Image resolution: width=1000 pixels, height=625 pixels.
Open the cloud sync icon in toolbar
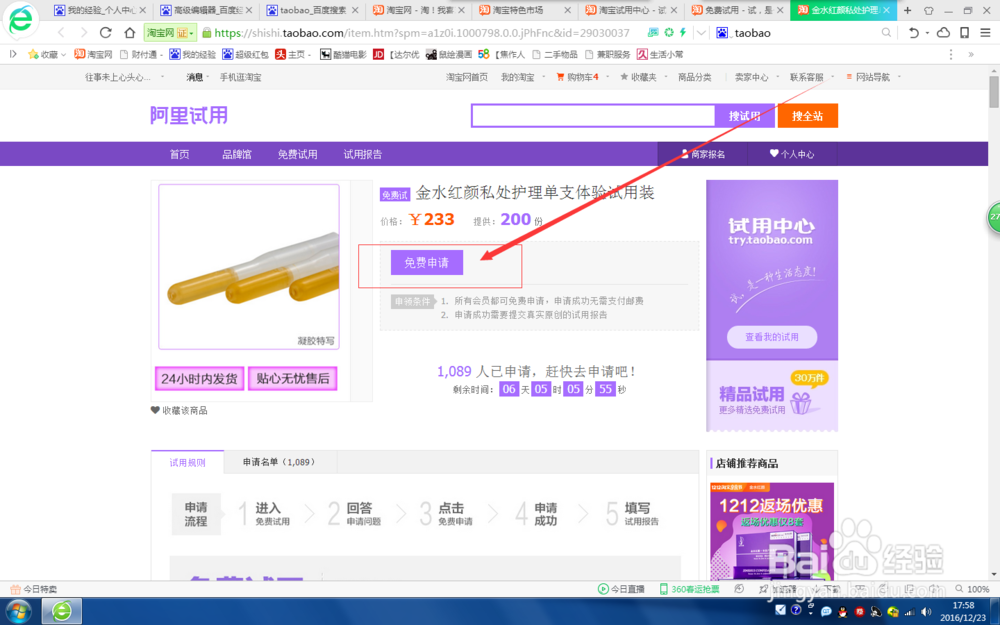[x=943, y=33]
